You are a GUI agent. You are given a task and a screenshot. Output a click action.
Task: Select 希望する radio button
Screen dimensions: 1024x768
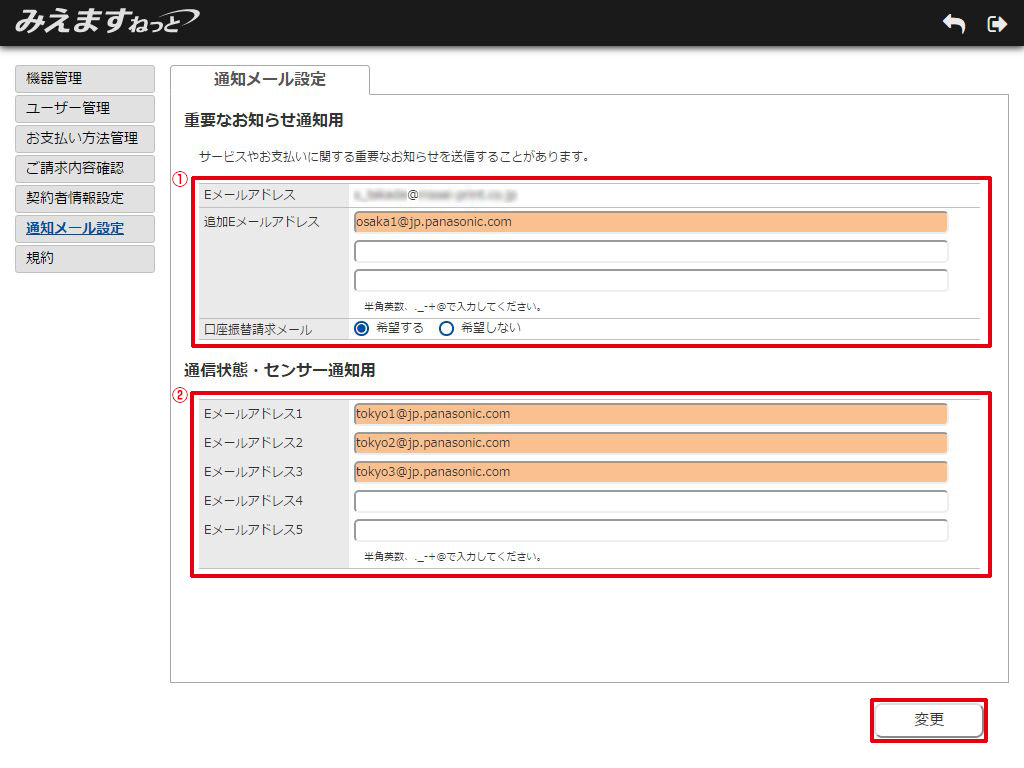click(362, 328)
